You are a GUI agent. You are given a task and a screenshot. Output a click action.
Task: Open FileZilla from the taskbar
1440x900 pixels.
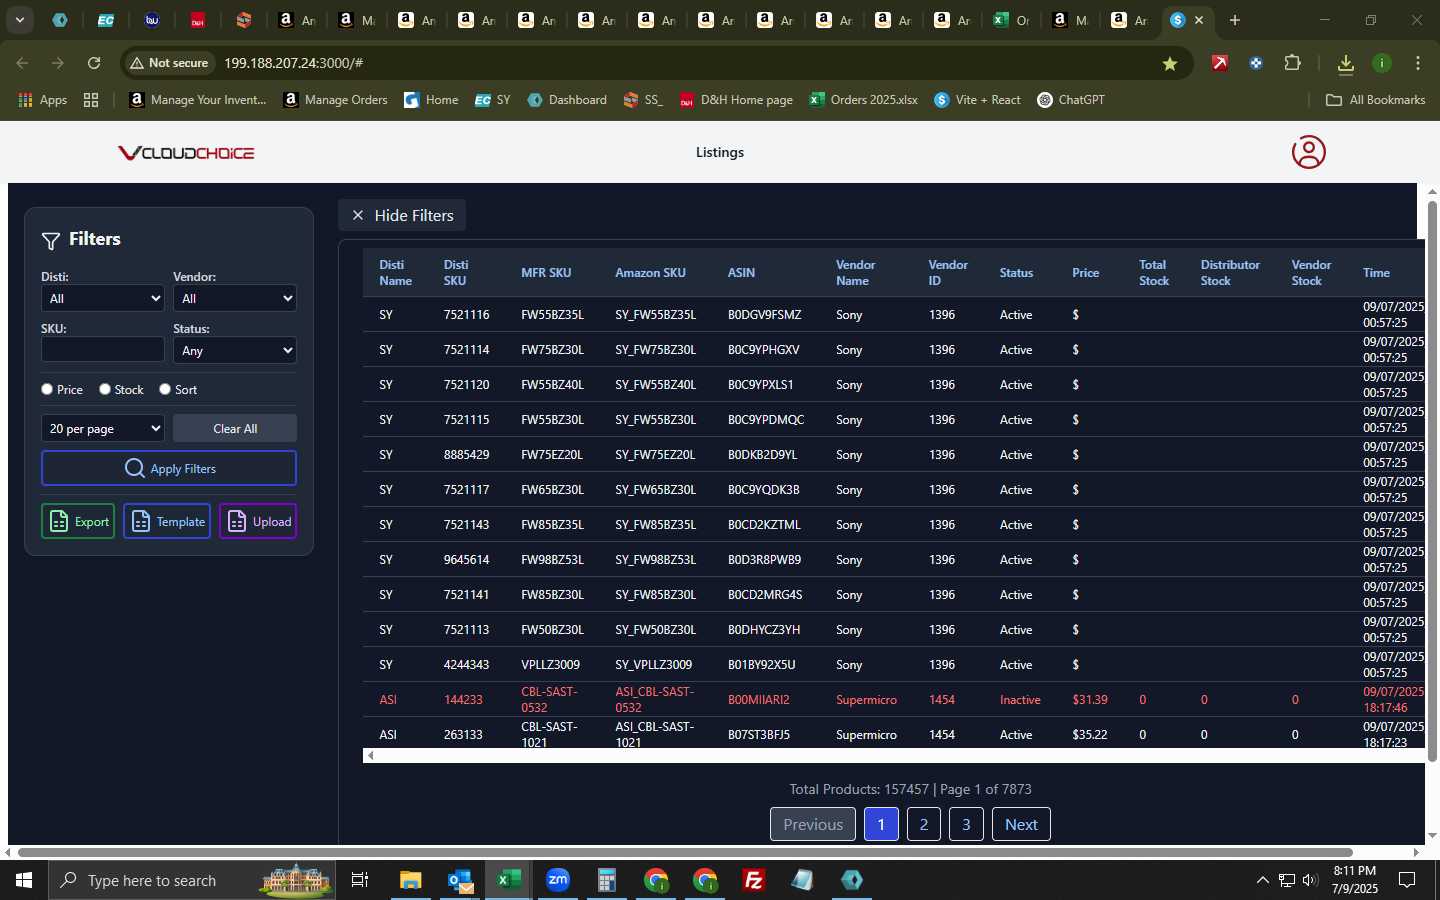click(754, 880)
